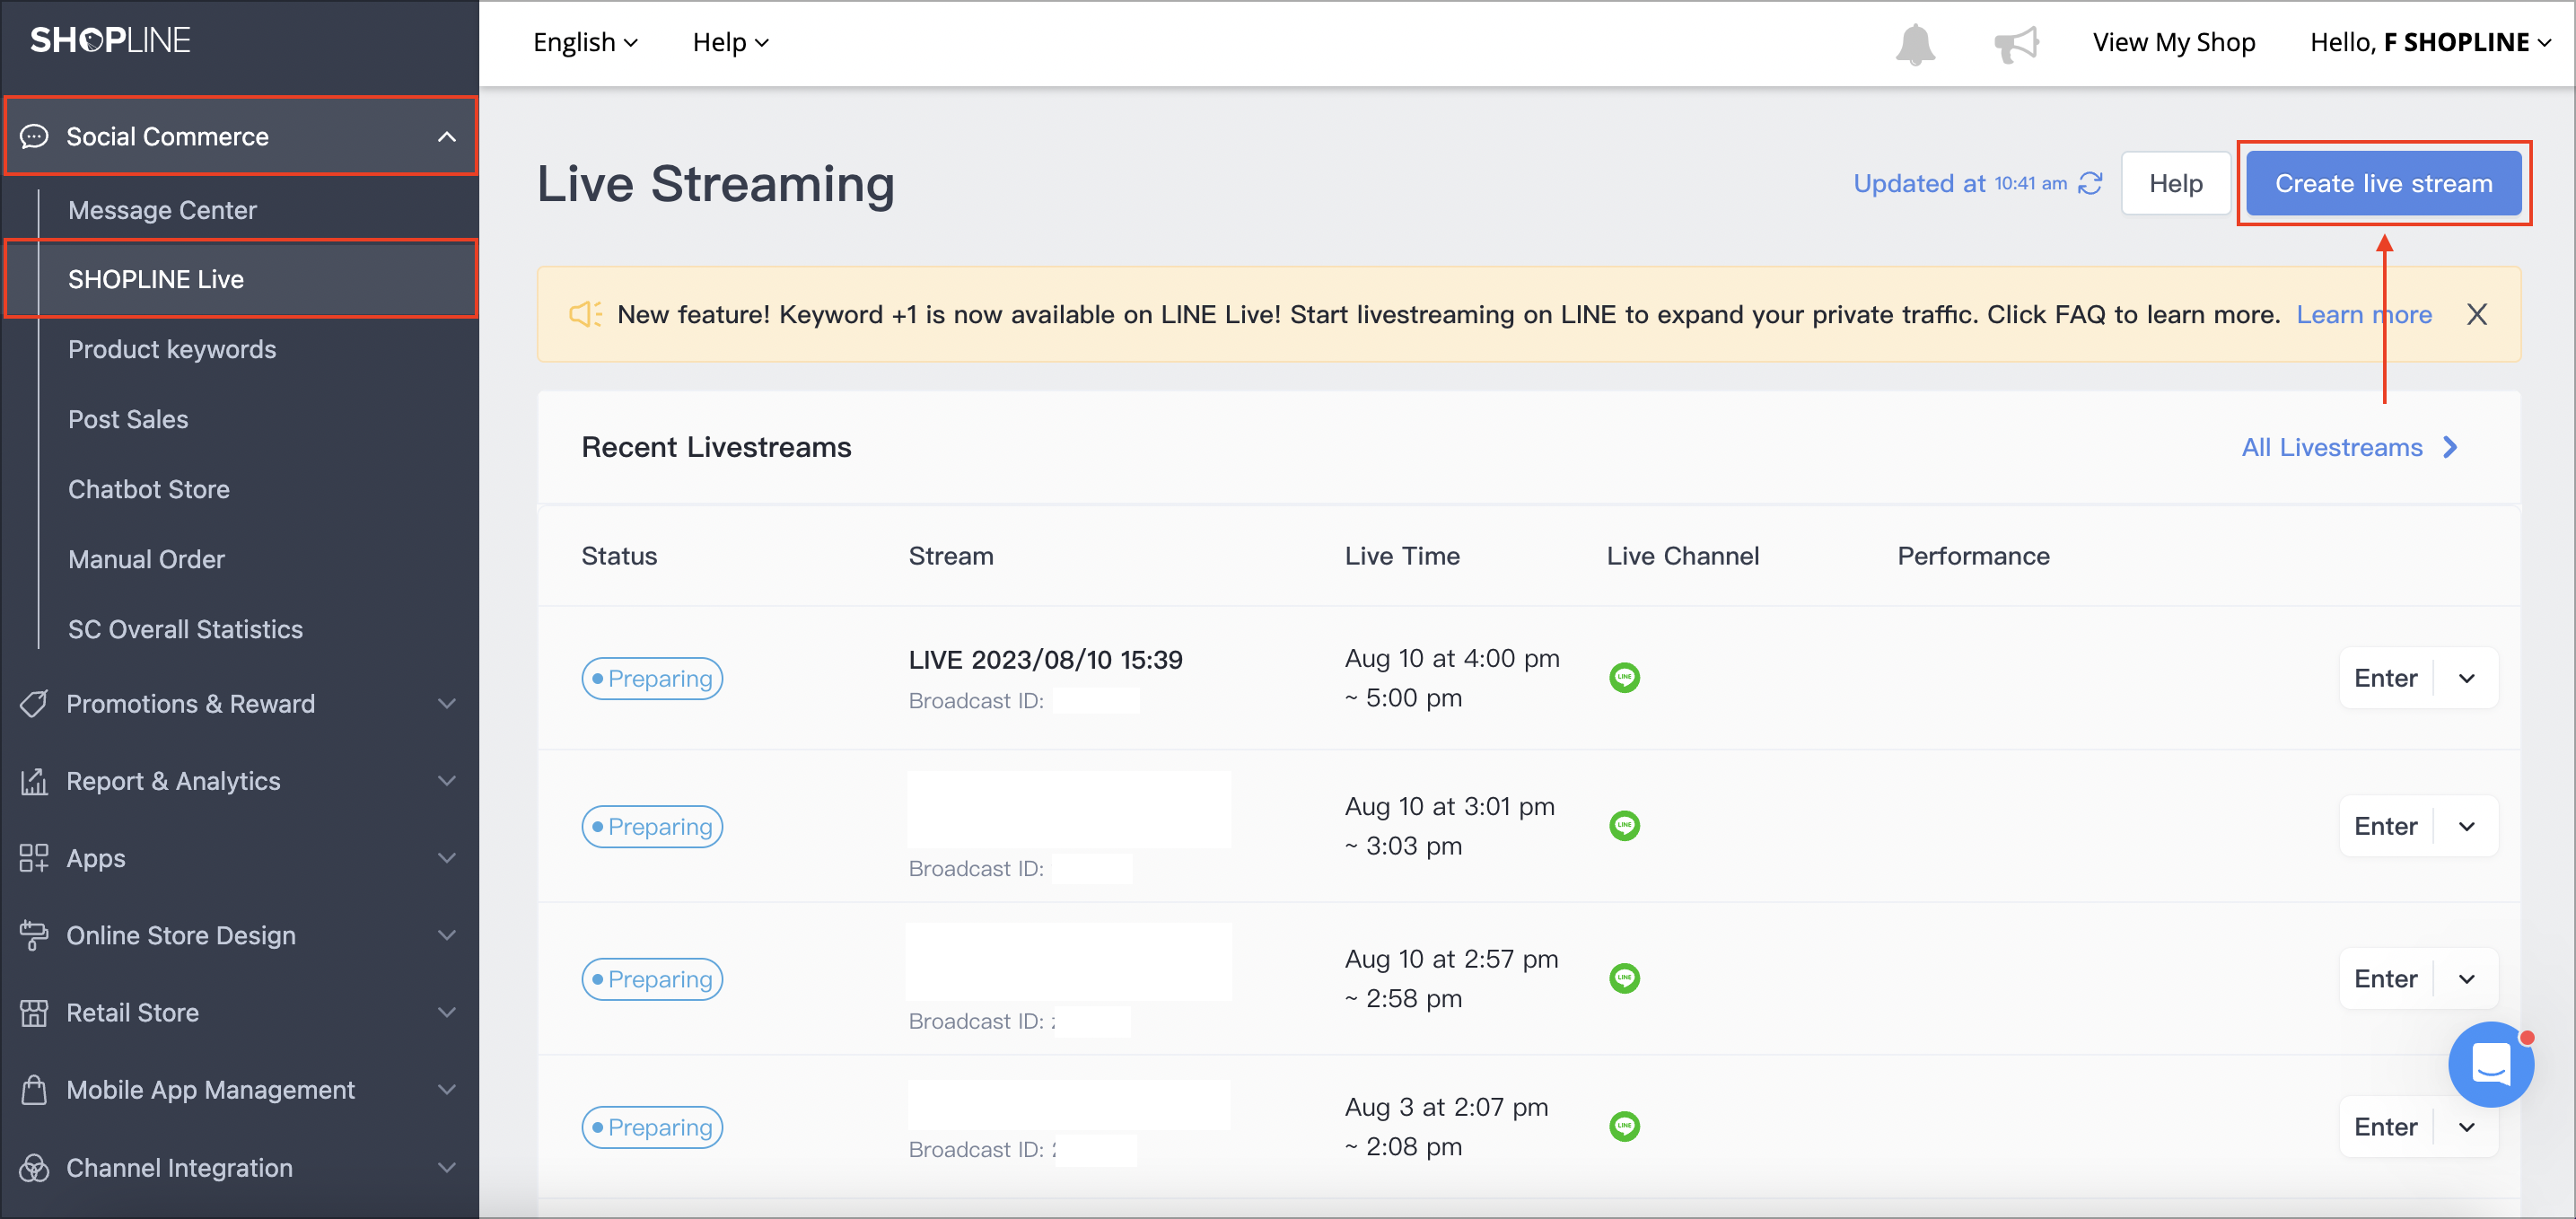Open the announcements megaphone icon
This screenshot has height=1219, width=2576.
2016,43
